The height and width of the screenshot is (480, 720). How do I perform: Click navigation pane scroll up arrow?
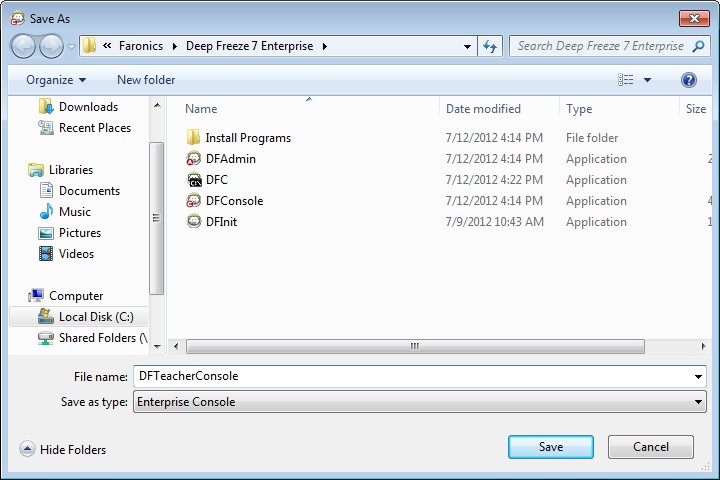pyautogui.click(x=157, y=105)
